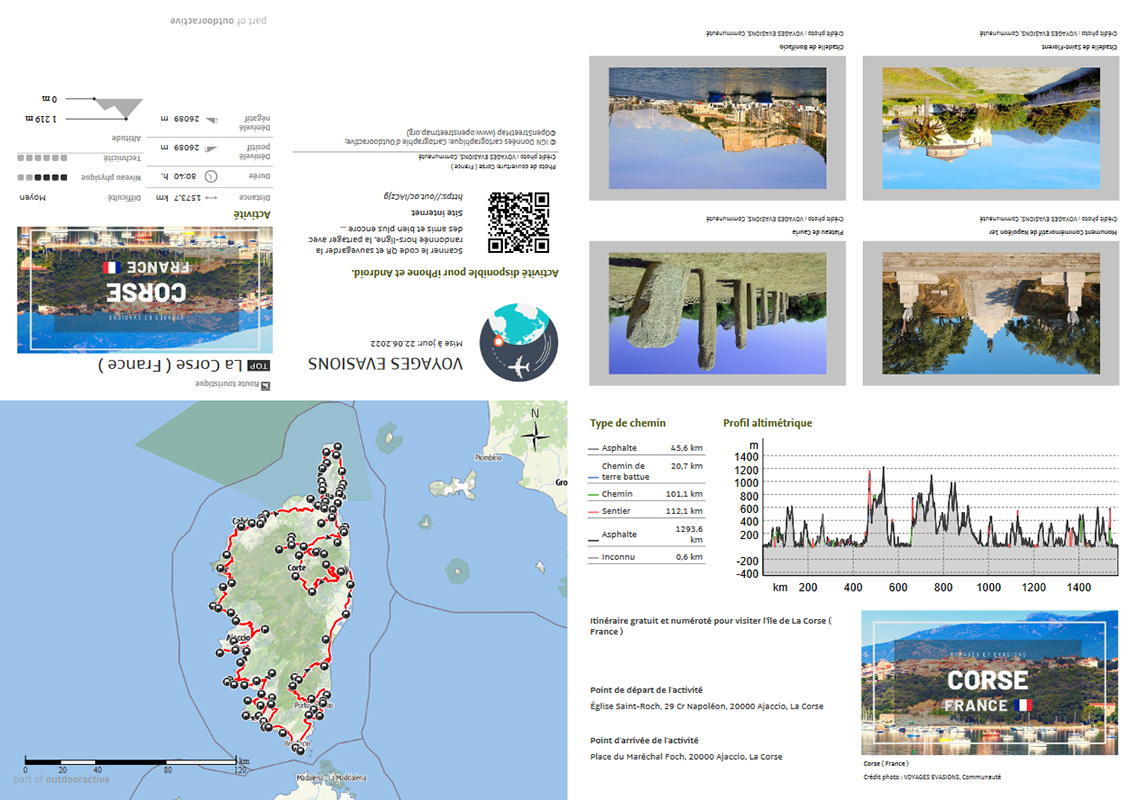This screenshot has height=800, width=1140.
Task: Click the Corte label on the map
Action: click(297, 567)
